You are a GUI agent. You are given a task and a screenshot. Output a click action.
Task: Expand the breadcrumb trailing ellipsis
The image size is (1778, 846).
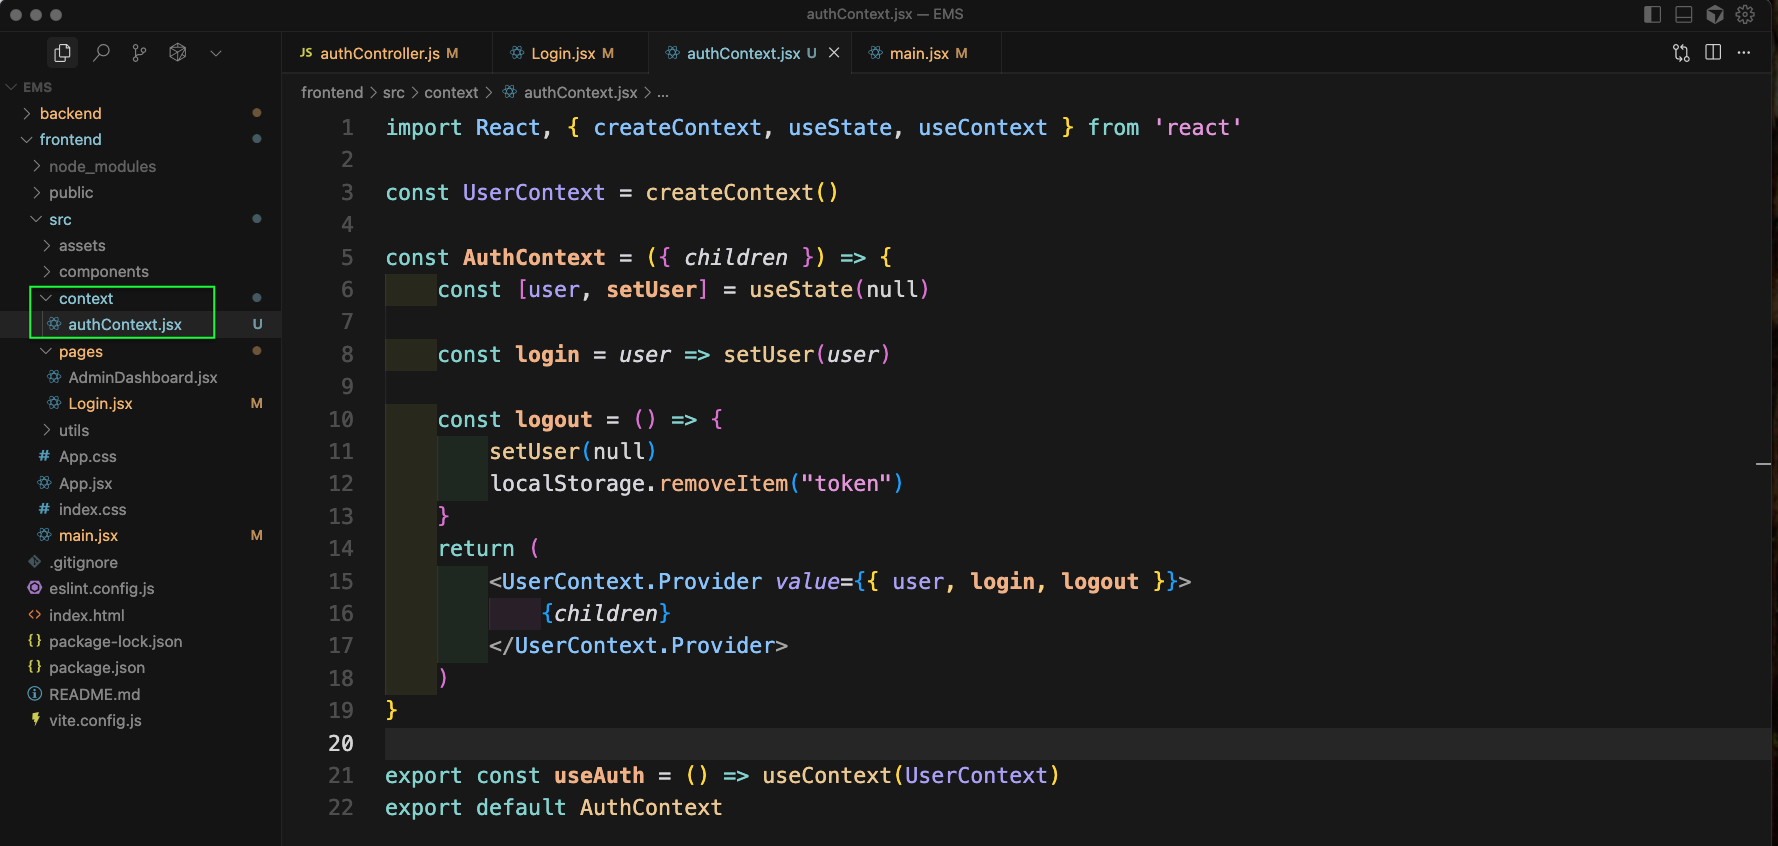pyautogui.click(x=662, y=93)
